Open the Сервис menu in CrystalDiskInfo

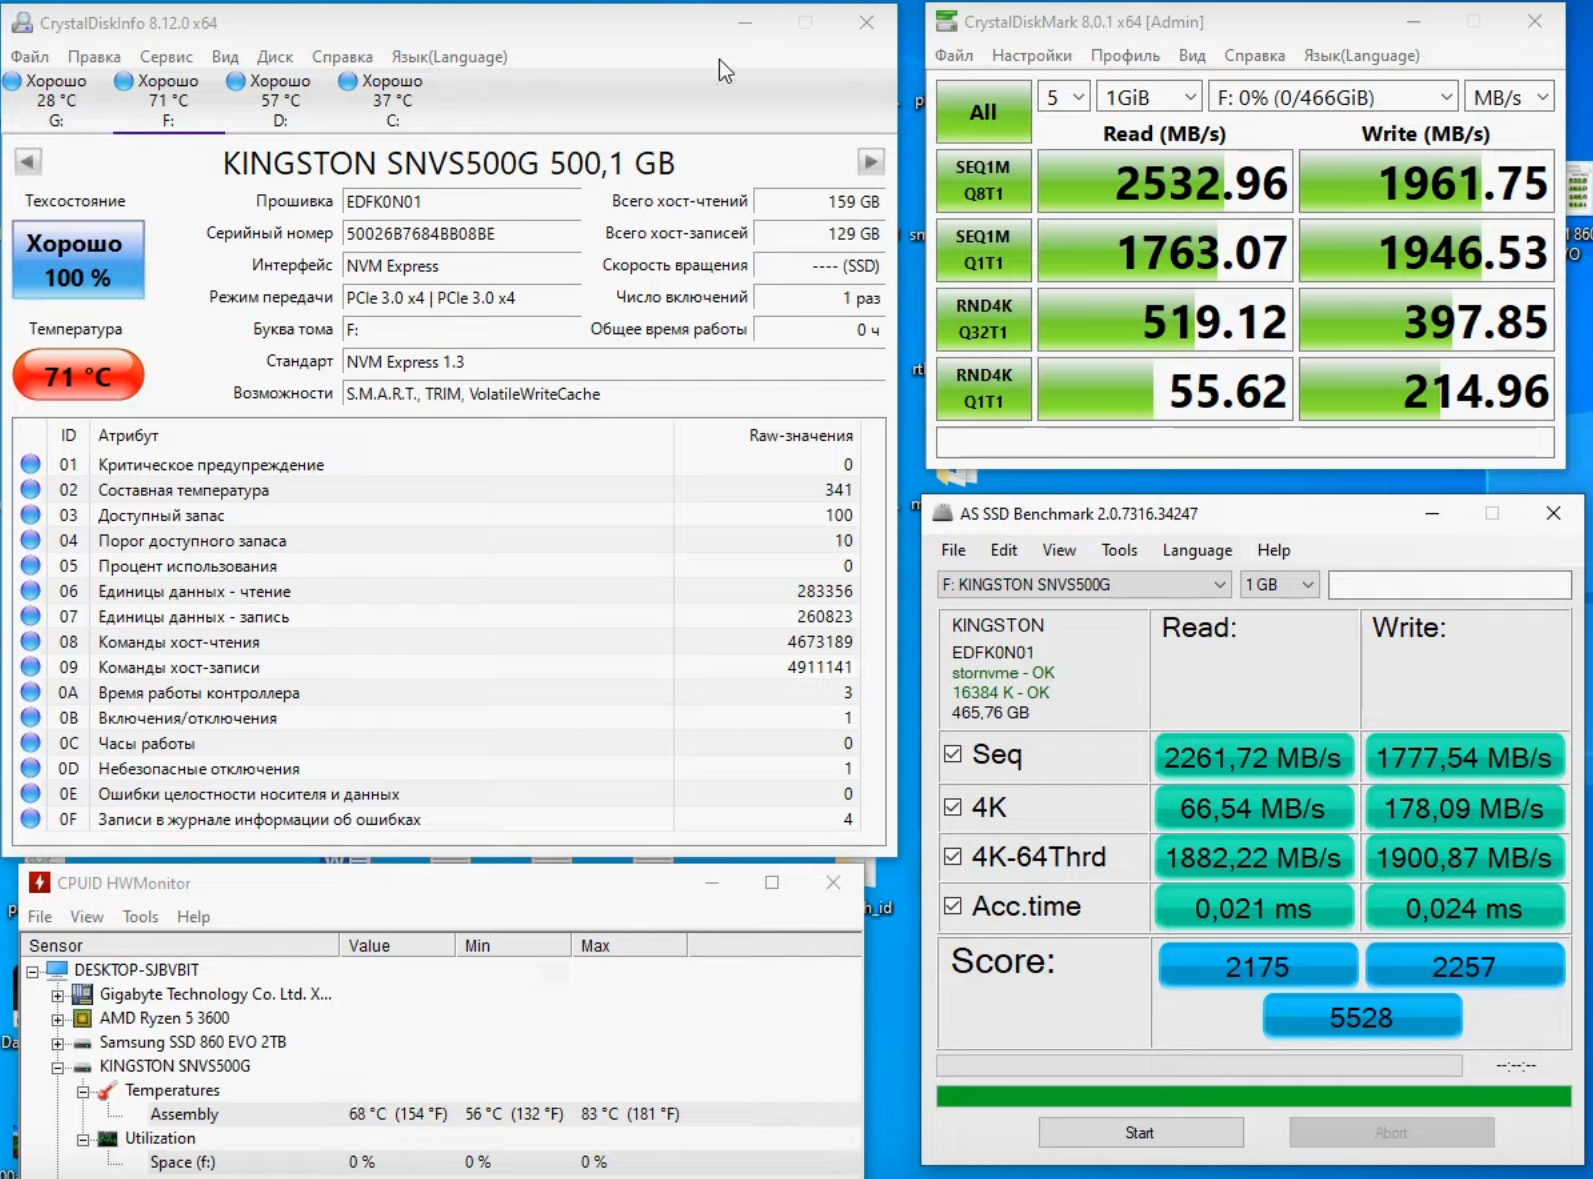point(166,57)
